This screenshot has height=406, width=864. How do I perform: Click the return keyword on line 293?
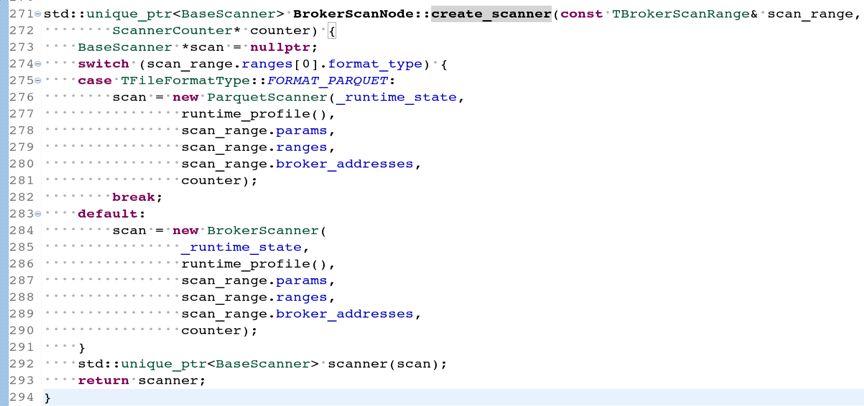(x=103, y=381)
